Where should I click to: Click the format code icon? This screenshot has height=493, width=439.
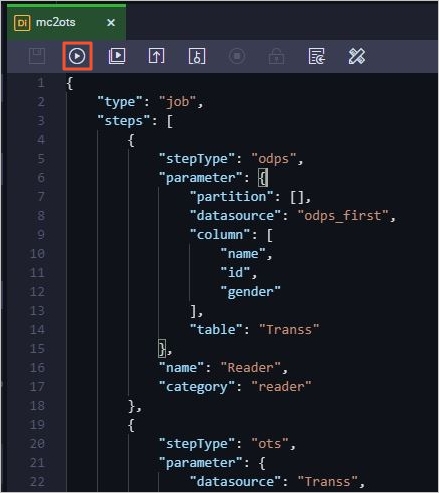(x=317, y=56)
